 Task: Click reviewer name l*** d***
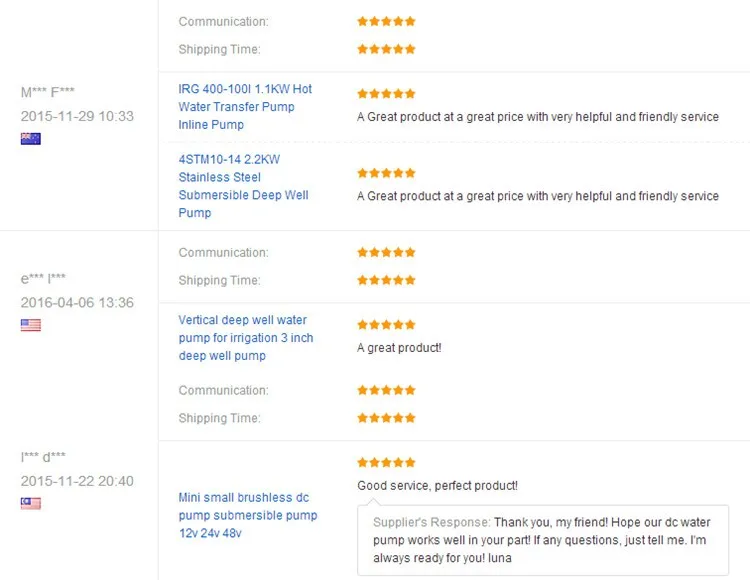[43, 456]
